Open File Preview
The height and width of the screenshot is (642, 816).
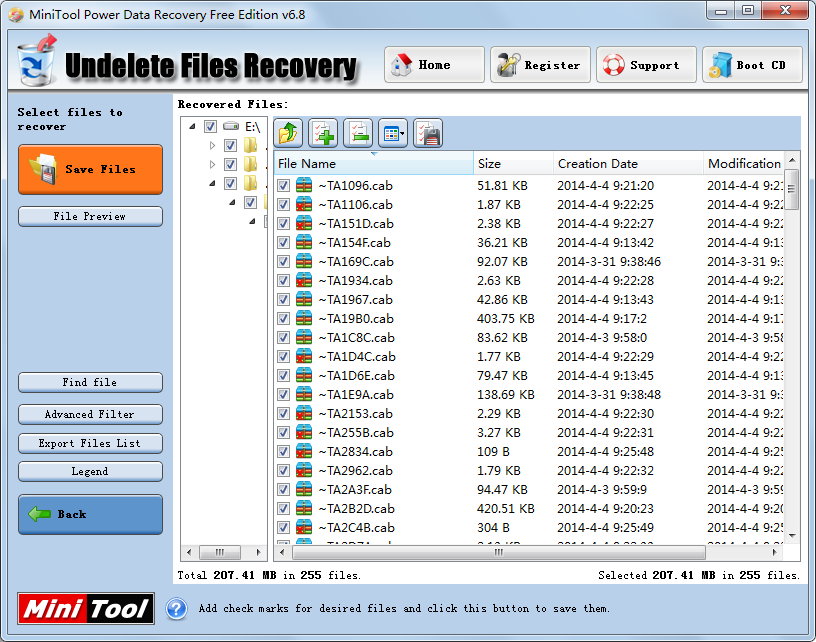click(x=91, y=216)
